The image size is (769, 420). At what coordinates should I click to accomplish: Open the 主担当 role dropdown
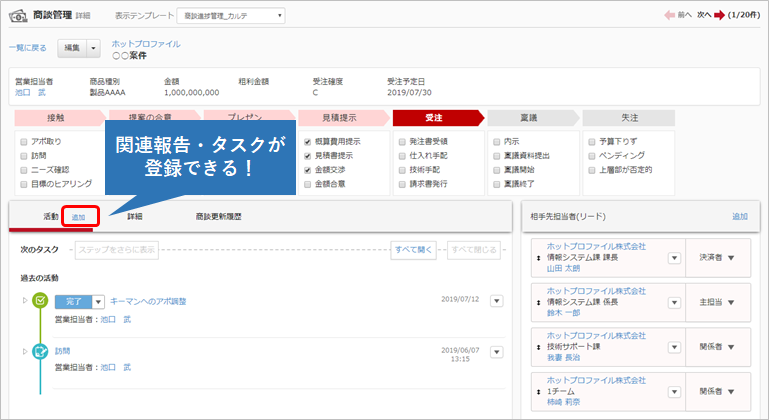click(x=717, y=302)
